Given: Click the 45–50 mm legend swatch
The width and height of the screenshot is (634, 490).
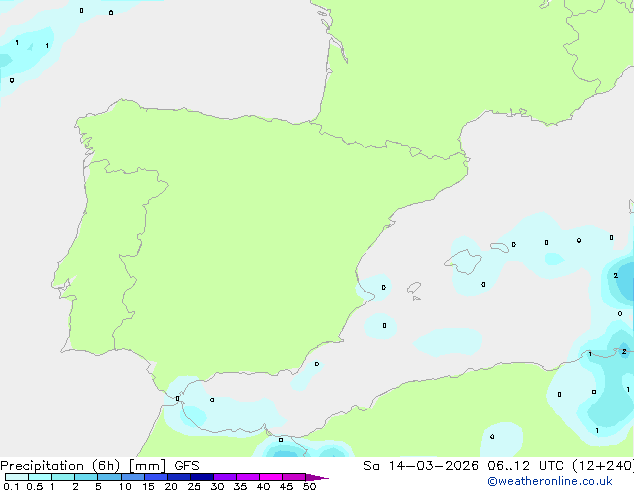Looking at the screenshot, I should point(294,477).
